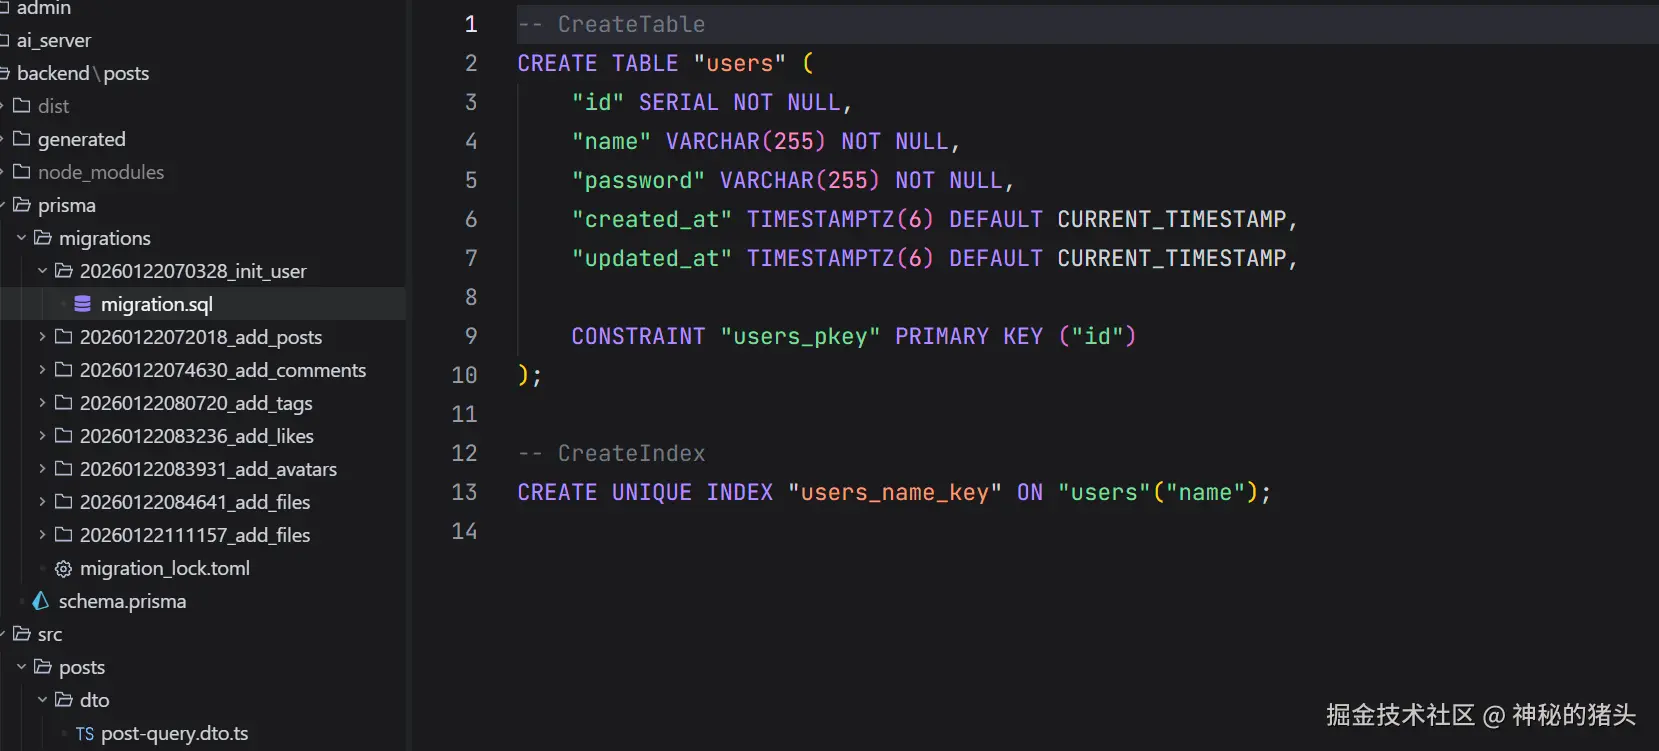Open the migration.sql file
Viewport: 1659px width, 751px height.
point(157,304)
